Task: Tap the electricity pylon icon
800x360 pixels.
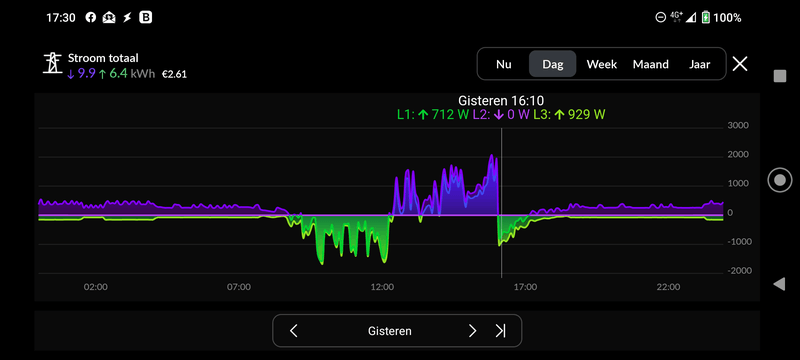Action: 52,63
